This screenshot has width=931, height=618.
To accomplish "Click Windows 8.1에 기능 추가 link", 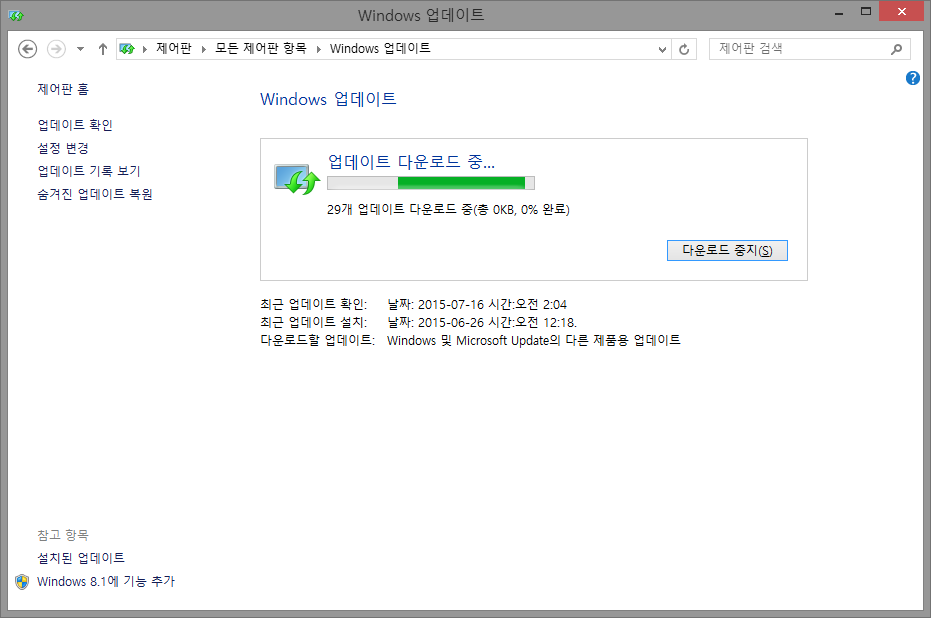I will 106,581.
